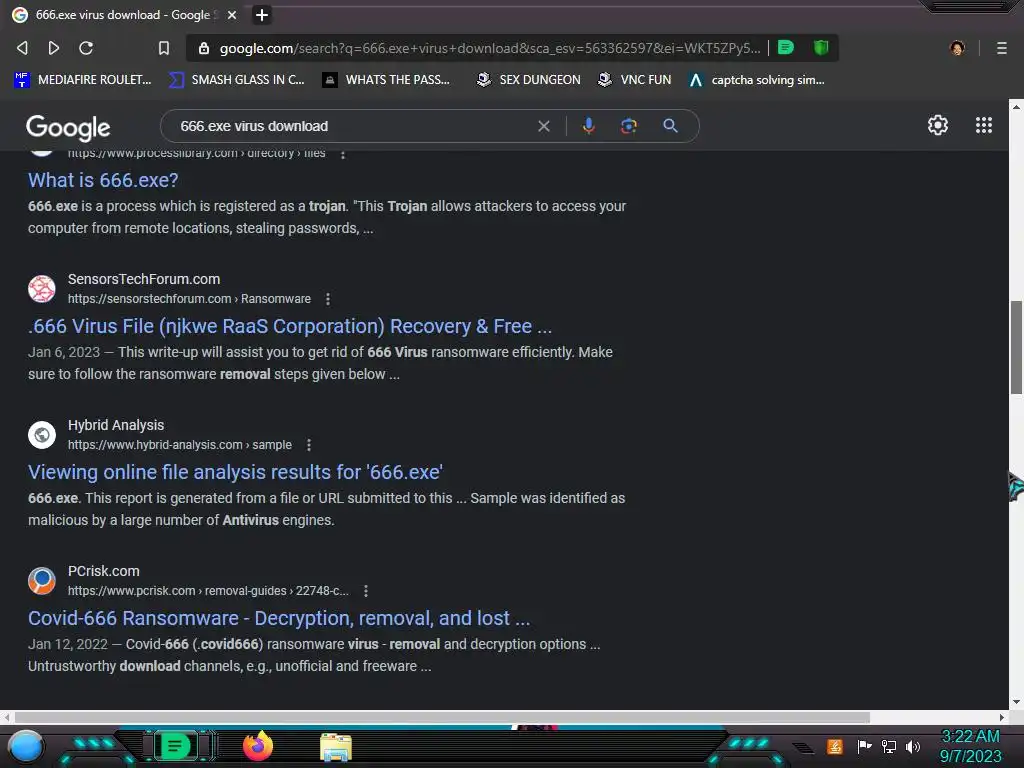The image size is (1024, 768).
Task: Click the Hybrid Analysis site favicon
Action: coord(42,434)
